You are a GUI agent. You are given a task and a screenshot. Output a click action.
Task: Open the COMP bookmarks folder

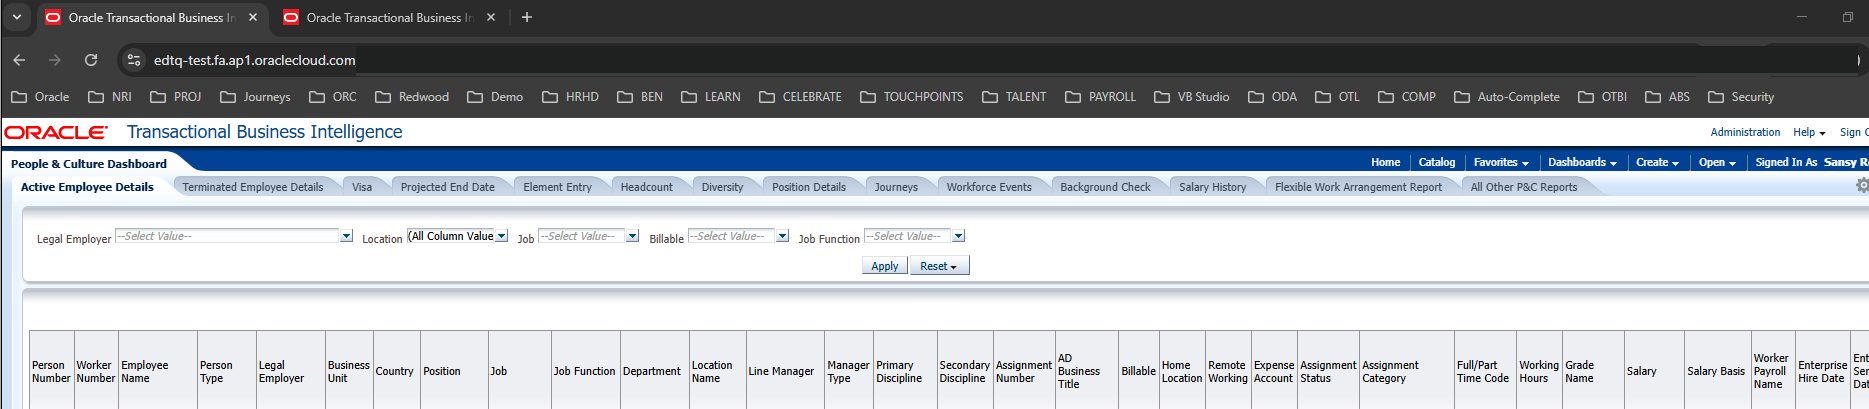pos(1407,97)
